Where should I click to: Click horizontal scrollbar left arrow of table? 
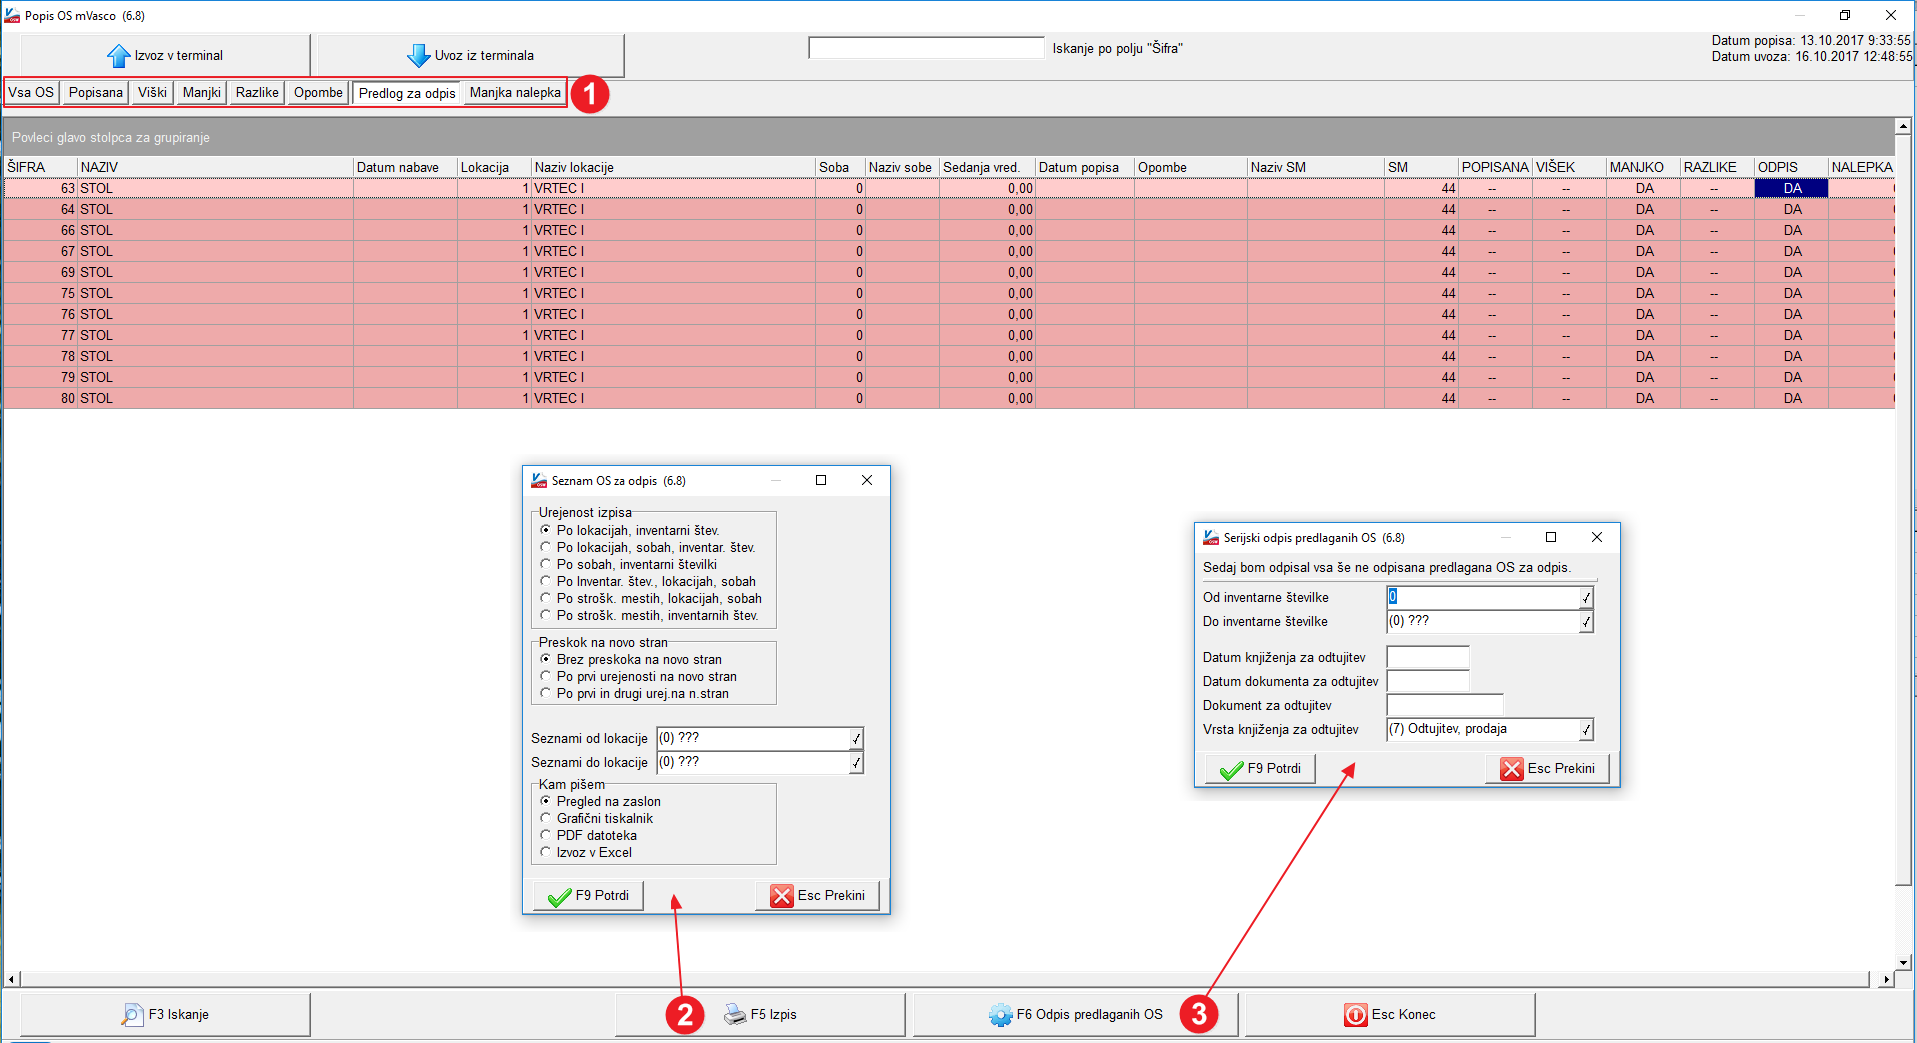[11, 980]
